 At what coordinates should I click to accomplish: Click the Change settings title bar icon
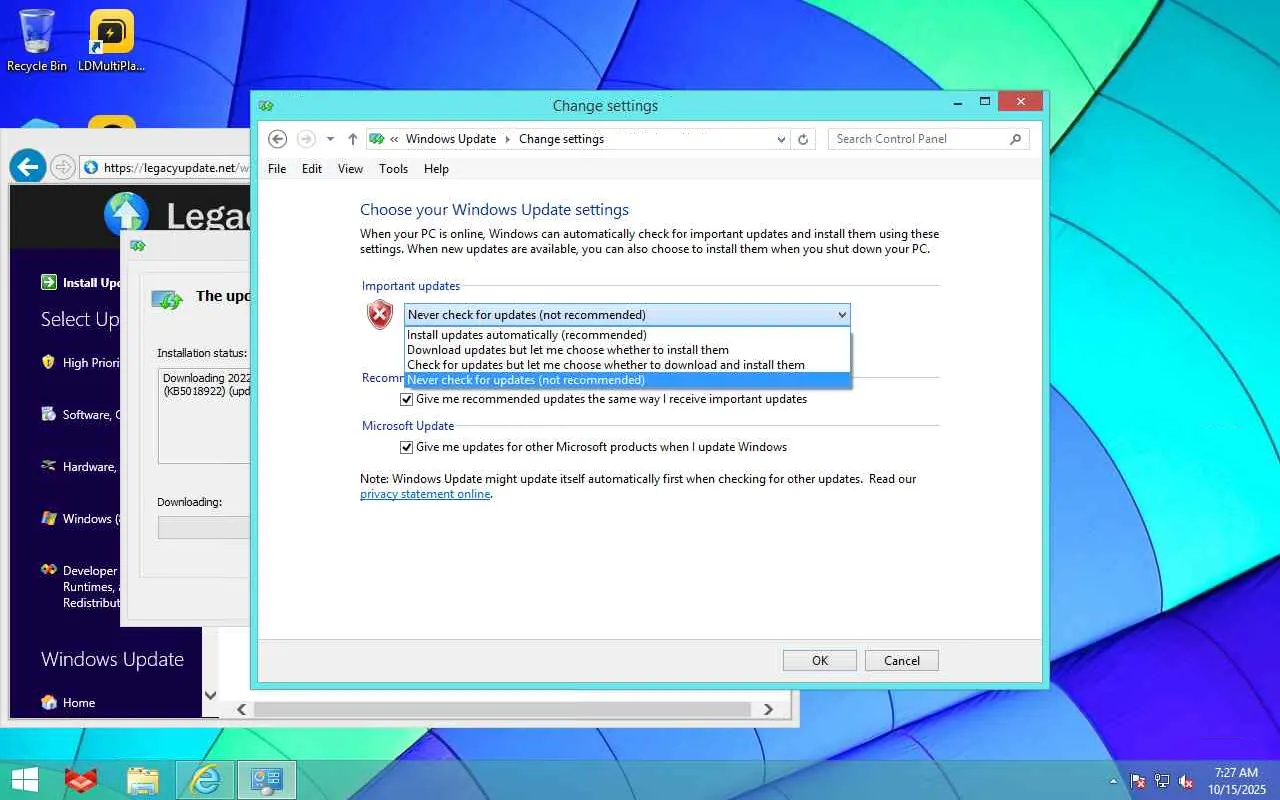click(266, 105)
